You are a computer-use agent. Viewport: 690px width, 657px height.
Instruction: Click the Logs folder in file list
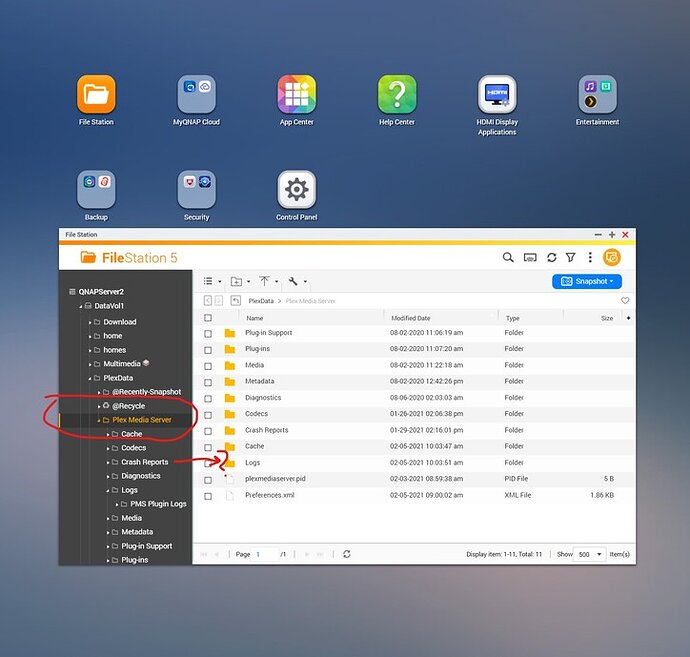[x=253, y=462]
